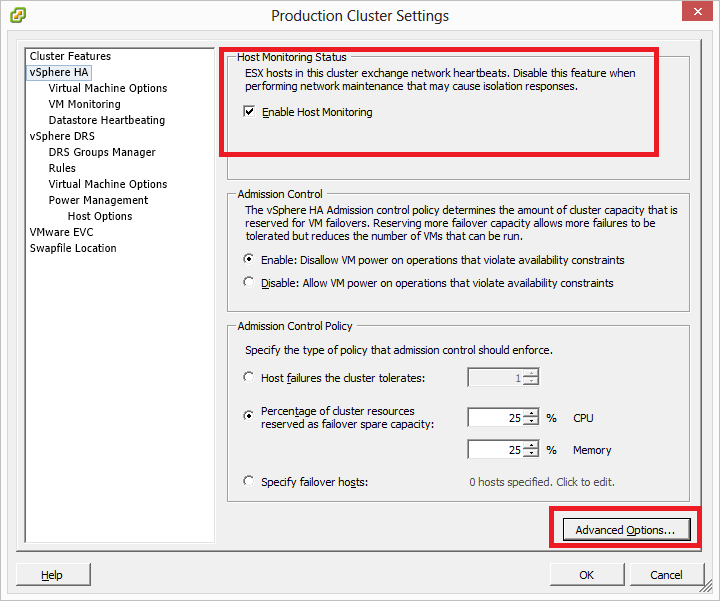Click the Cancel button
This screenshot has width=720, height=601.
pyautogui.click(x=666, y=575)
